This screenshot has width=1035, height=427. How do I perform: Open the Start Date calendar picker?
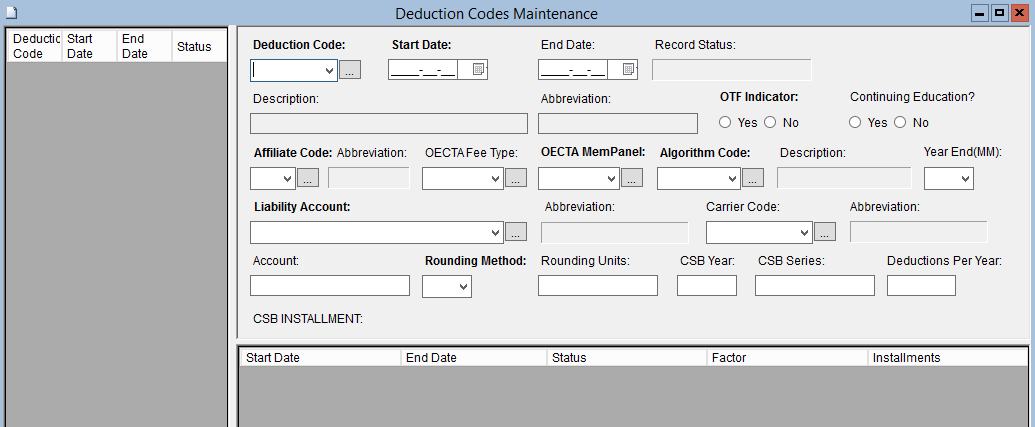click(478, 70)
